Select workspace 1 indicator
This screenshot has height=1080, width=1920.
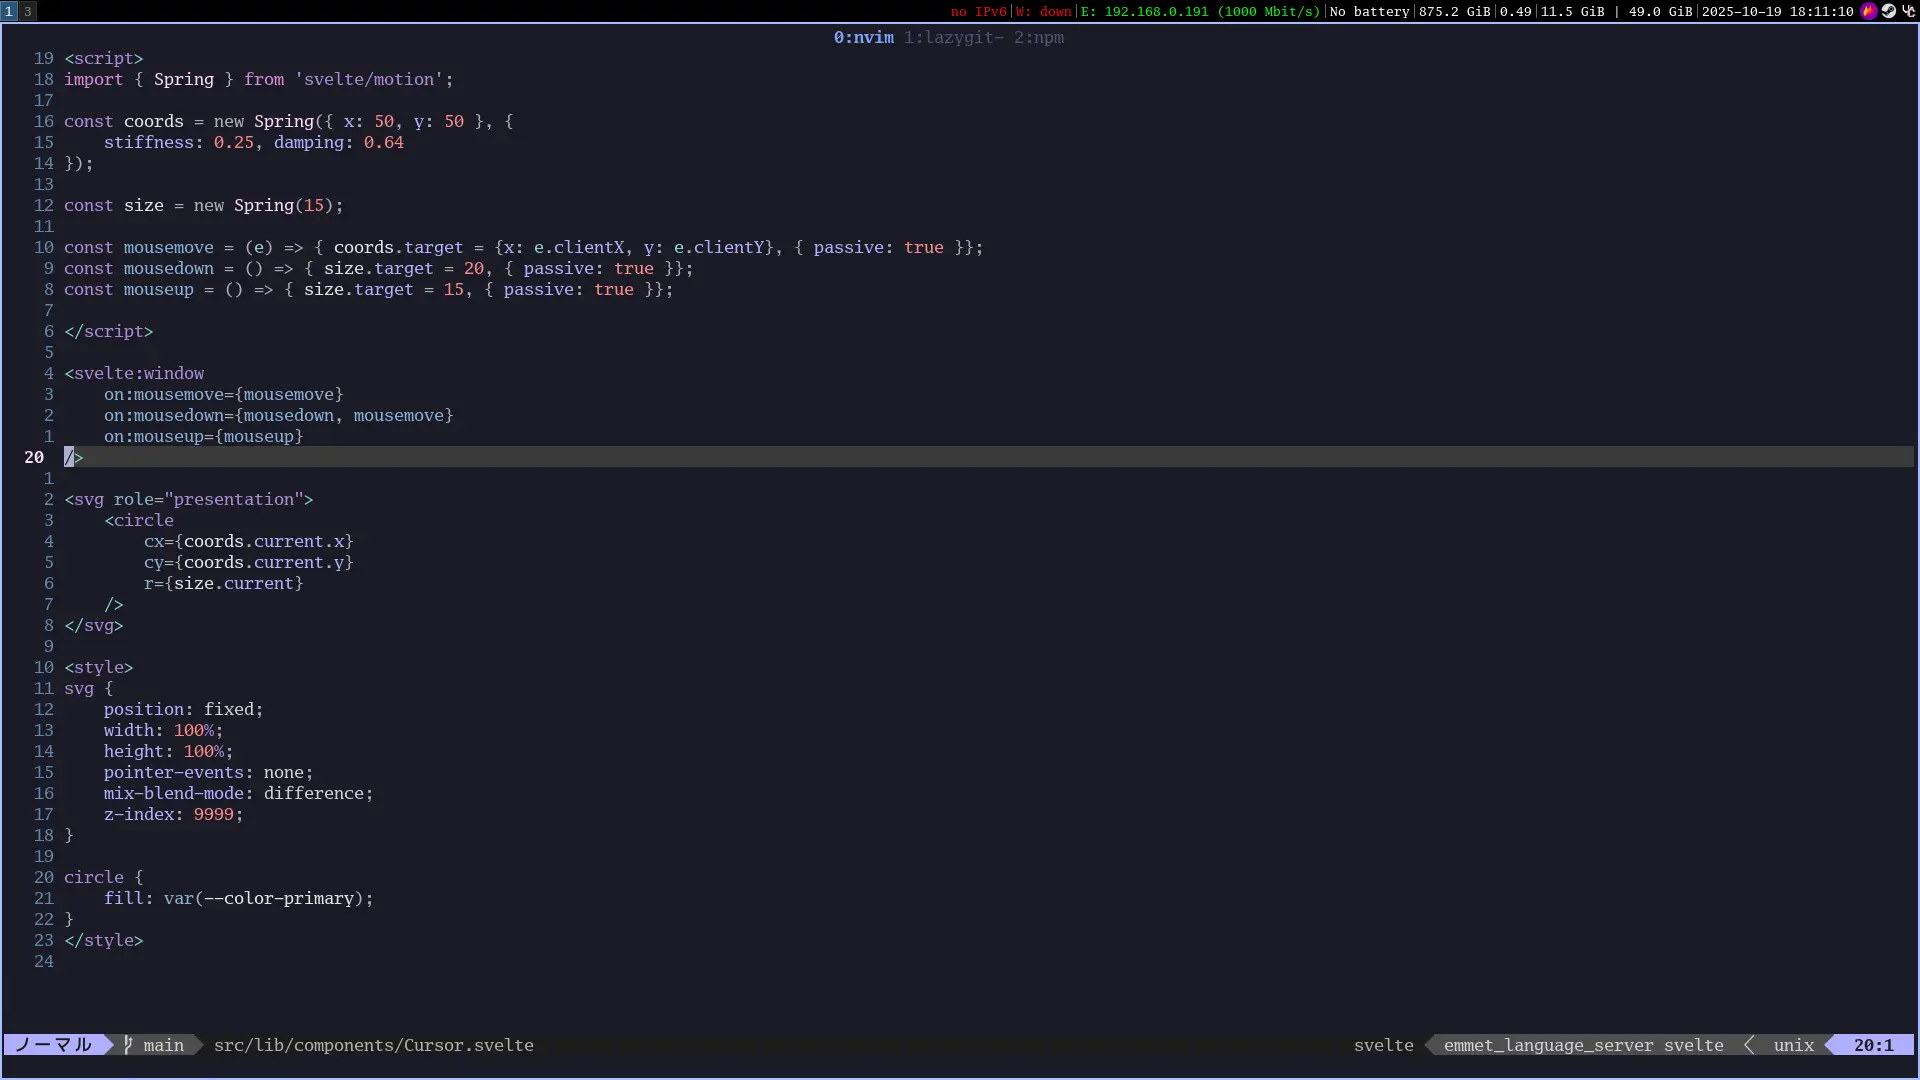pos(9,11)
